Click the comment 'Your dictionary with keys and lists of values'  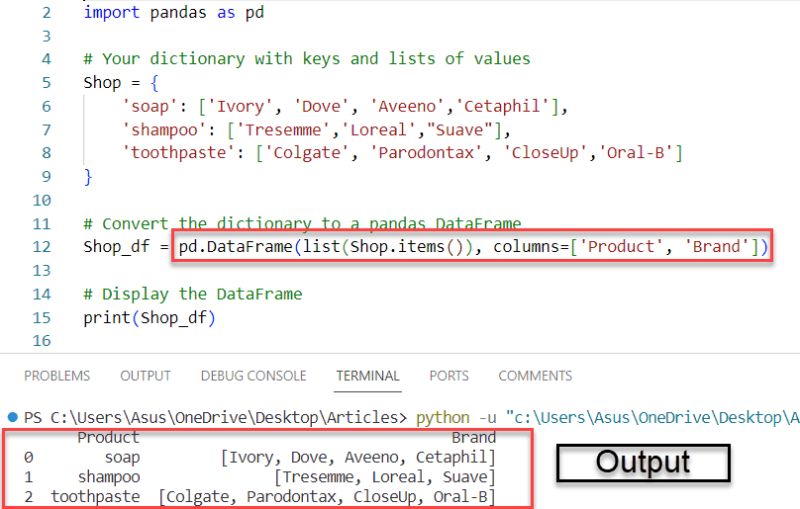(x=307, y=59)
